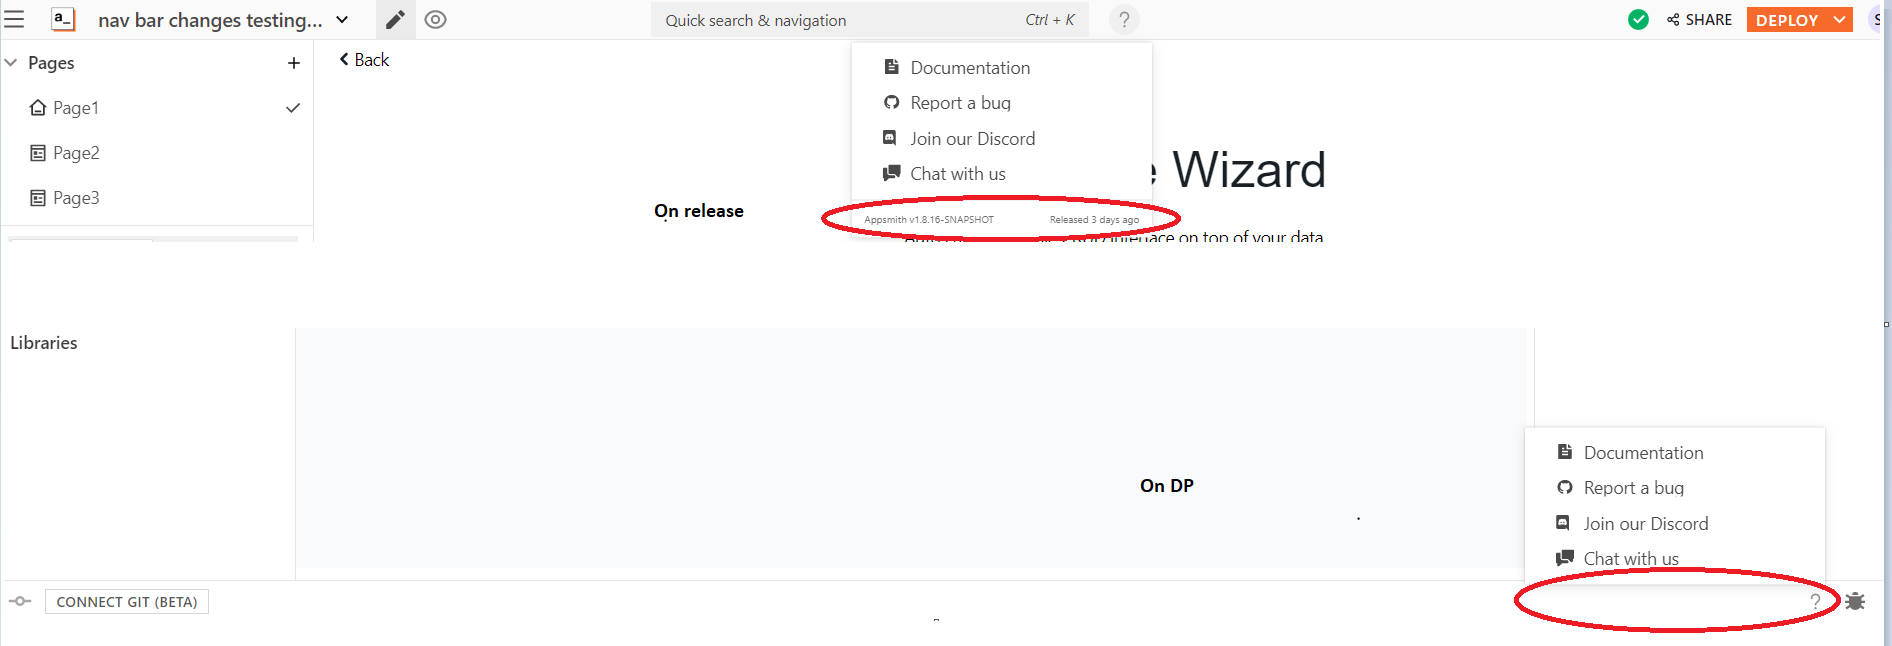The width and height of the screenshot is (1892, 646).
Task: Open the Libraries section
Action: click(44, 343)
